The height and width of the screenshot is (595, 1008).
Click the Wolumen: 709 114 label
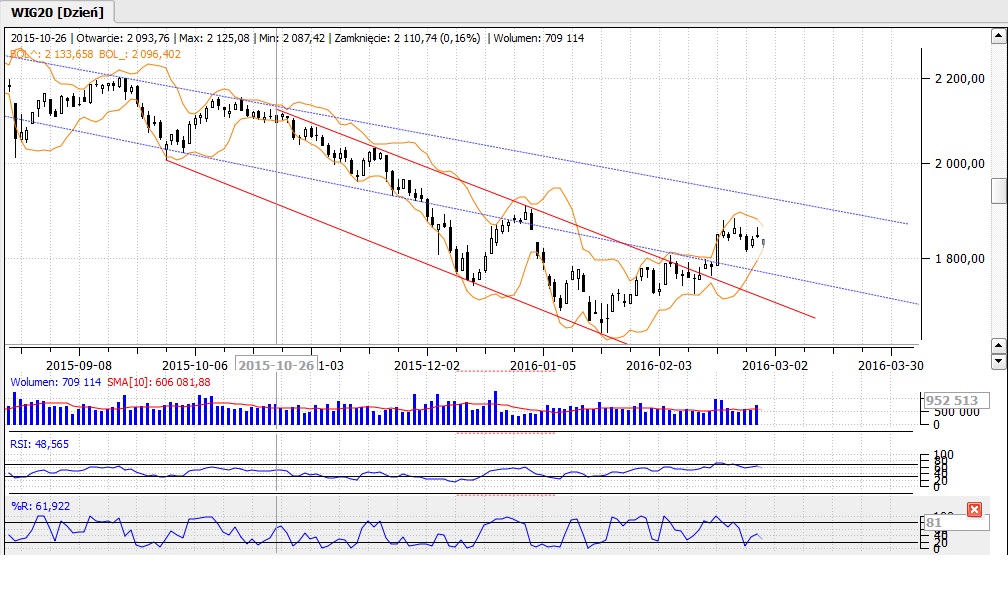(x=56, y=382)
